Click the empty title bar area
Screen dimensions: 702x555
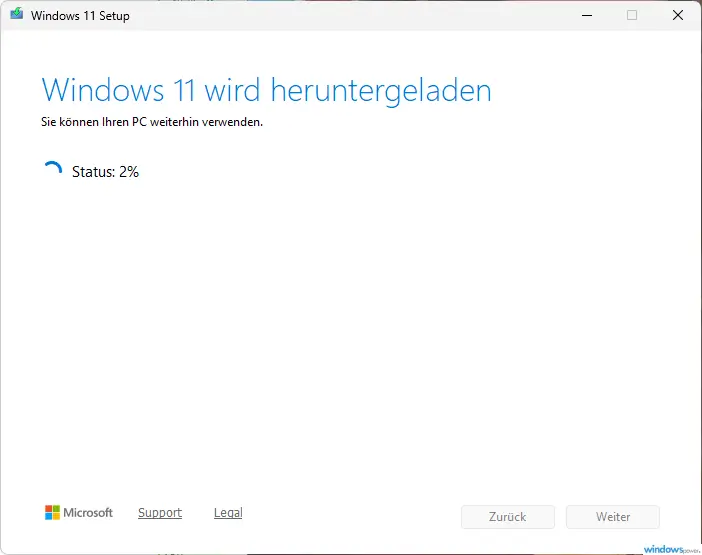click(350, 16)
